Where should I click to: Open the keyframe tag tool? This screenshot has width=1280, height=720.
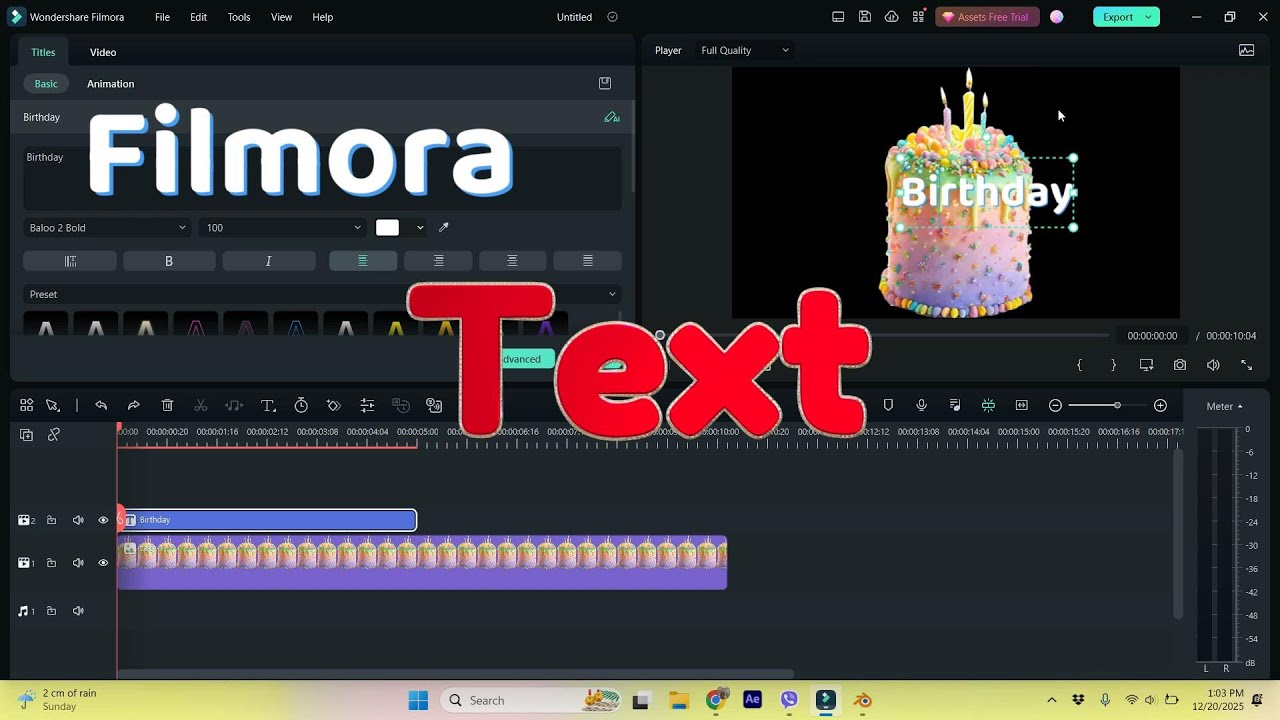[334, 405]
